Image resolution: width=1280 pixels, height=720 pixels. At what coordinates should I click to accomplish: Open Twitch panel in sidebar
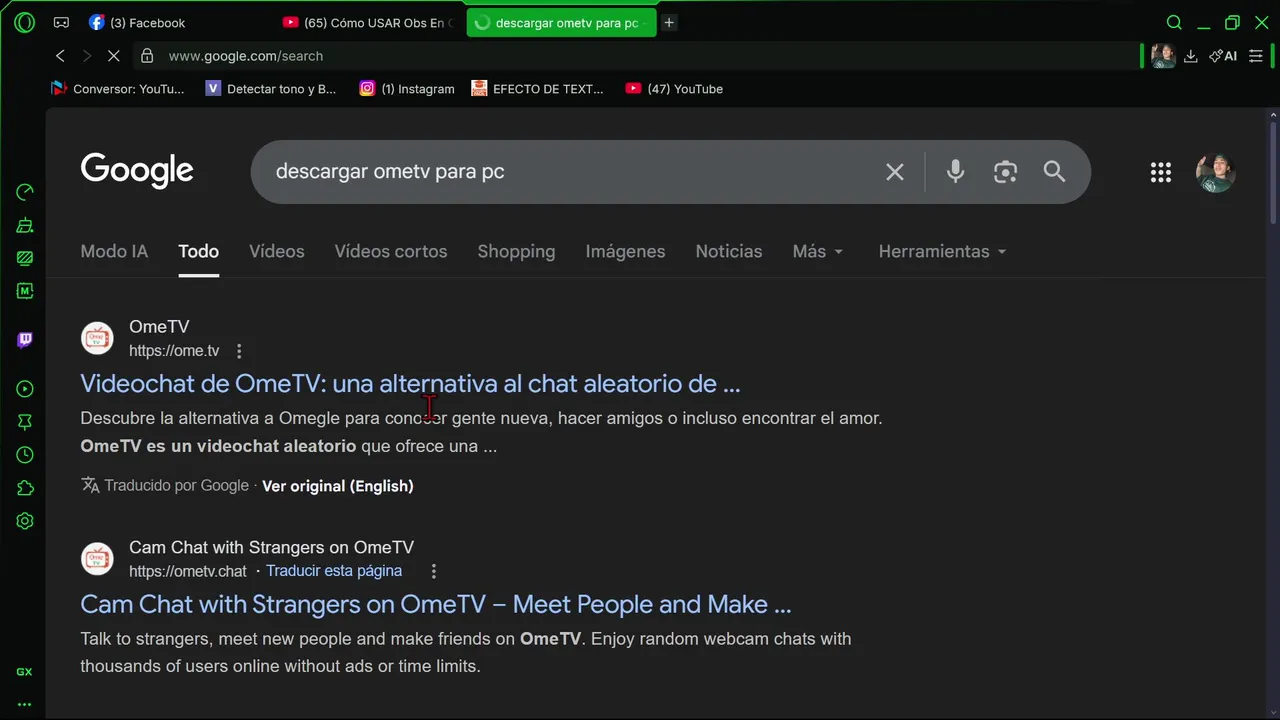pyautogui.click(x=25, y=340)
